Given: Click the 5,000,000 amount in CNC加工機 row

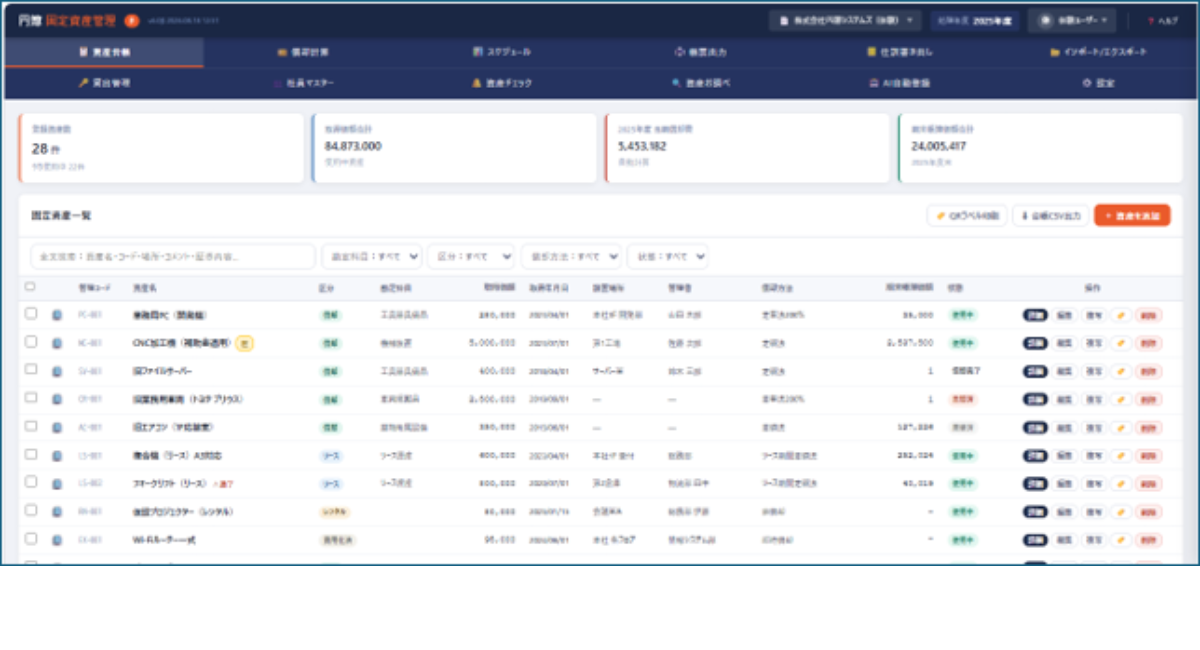Looking at the screenshot, I should click(492, 342).
